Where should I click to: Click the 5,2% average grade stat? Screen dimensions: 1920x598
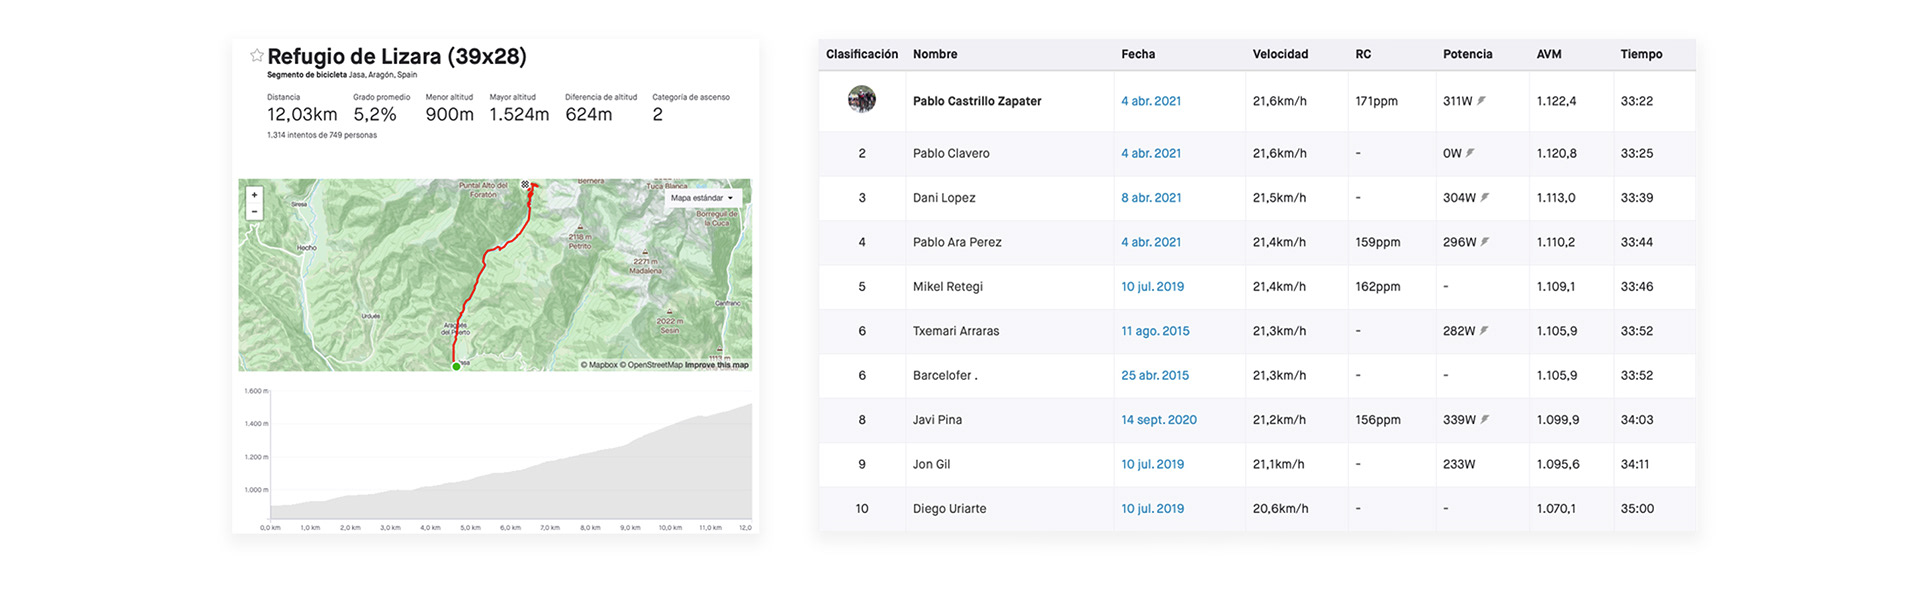click(x=375, y=115)
